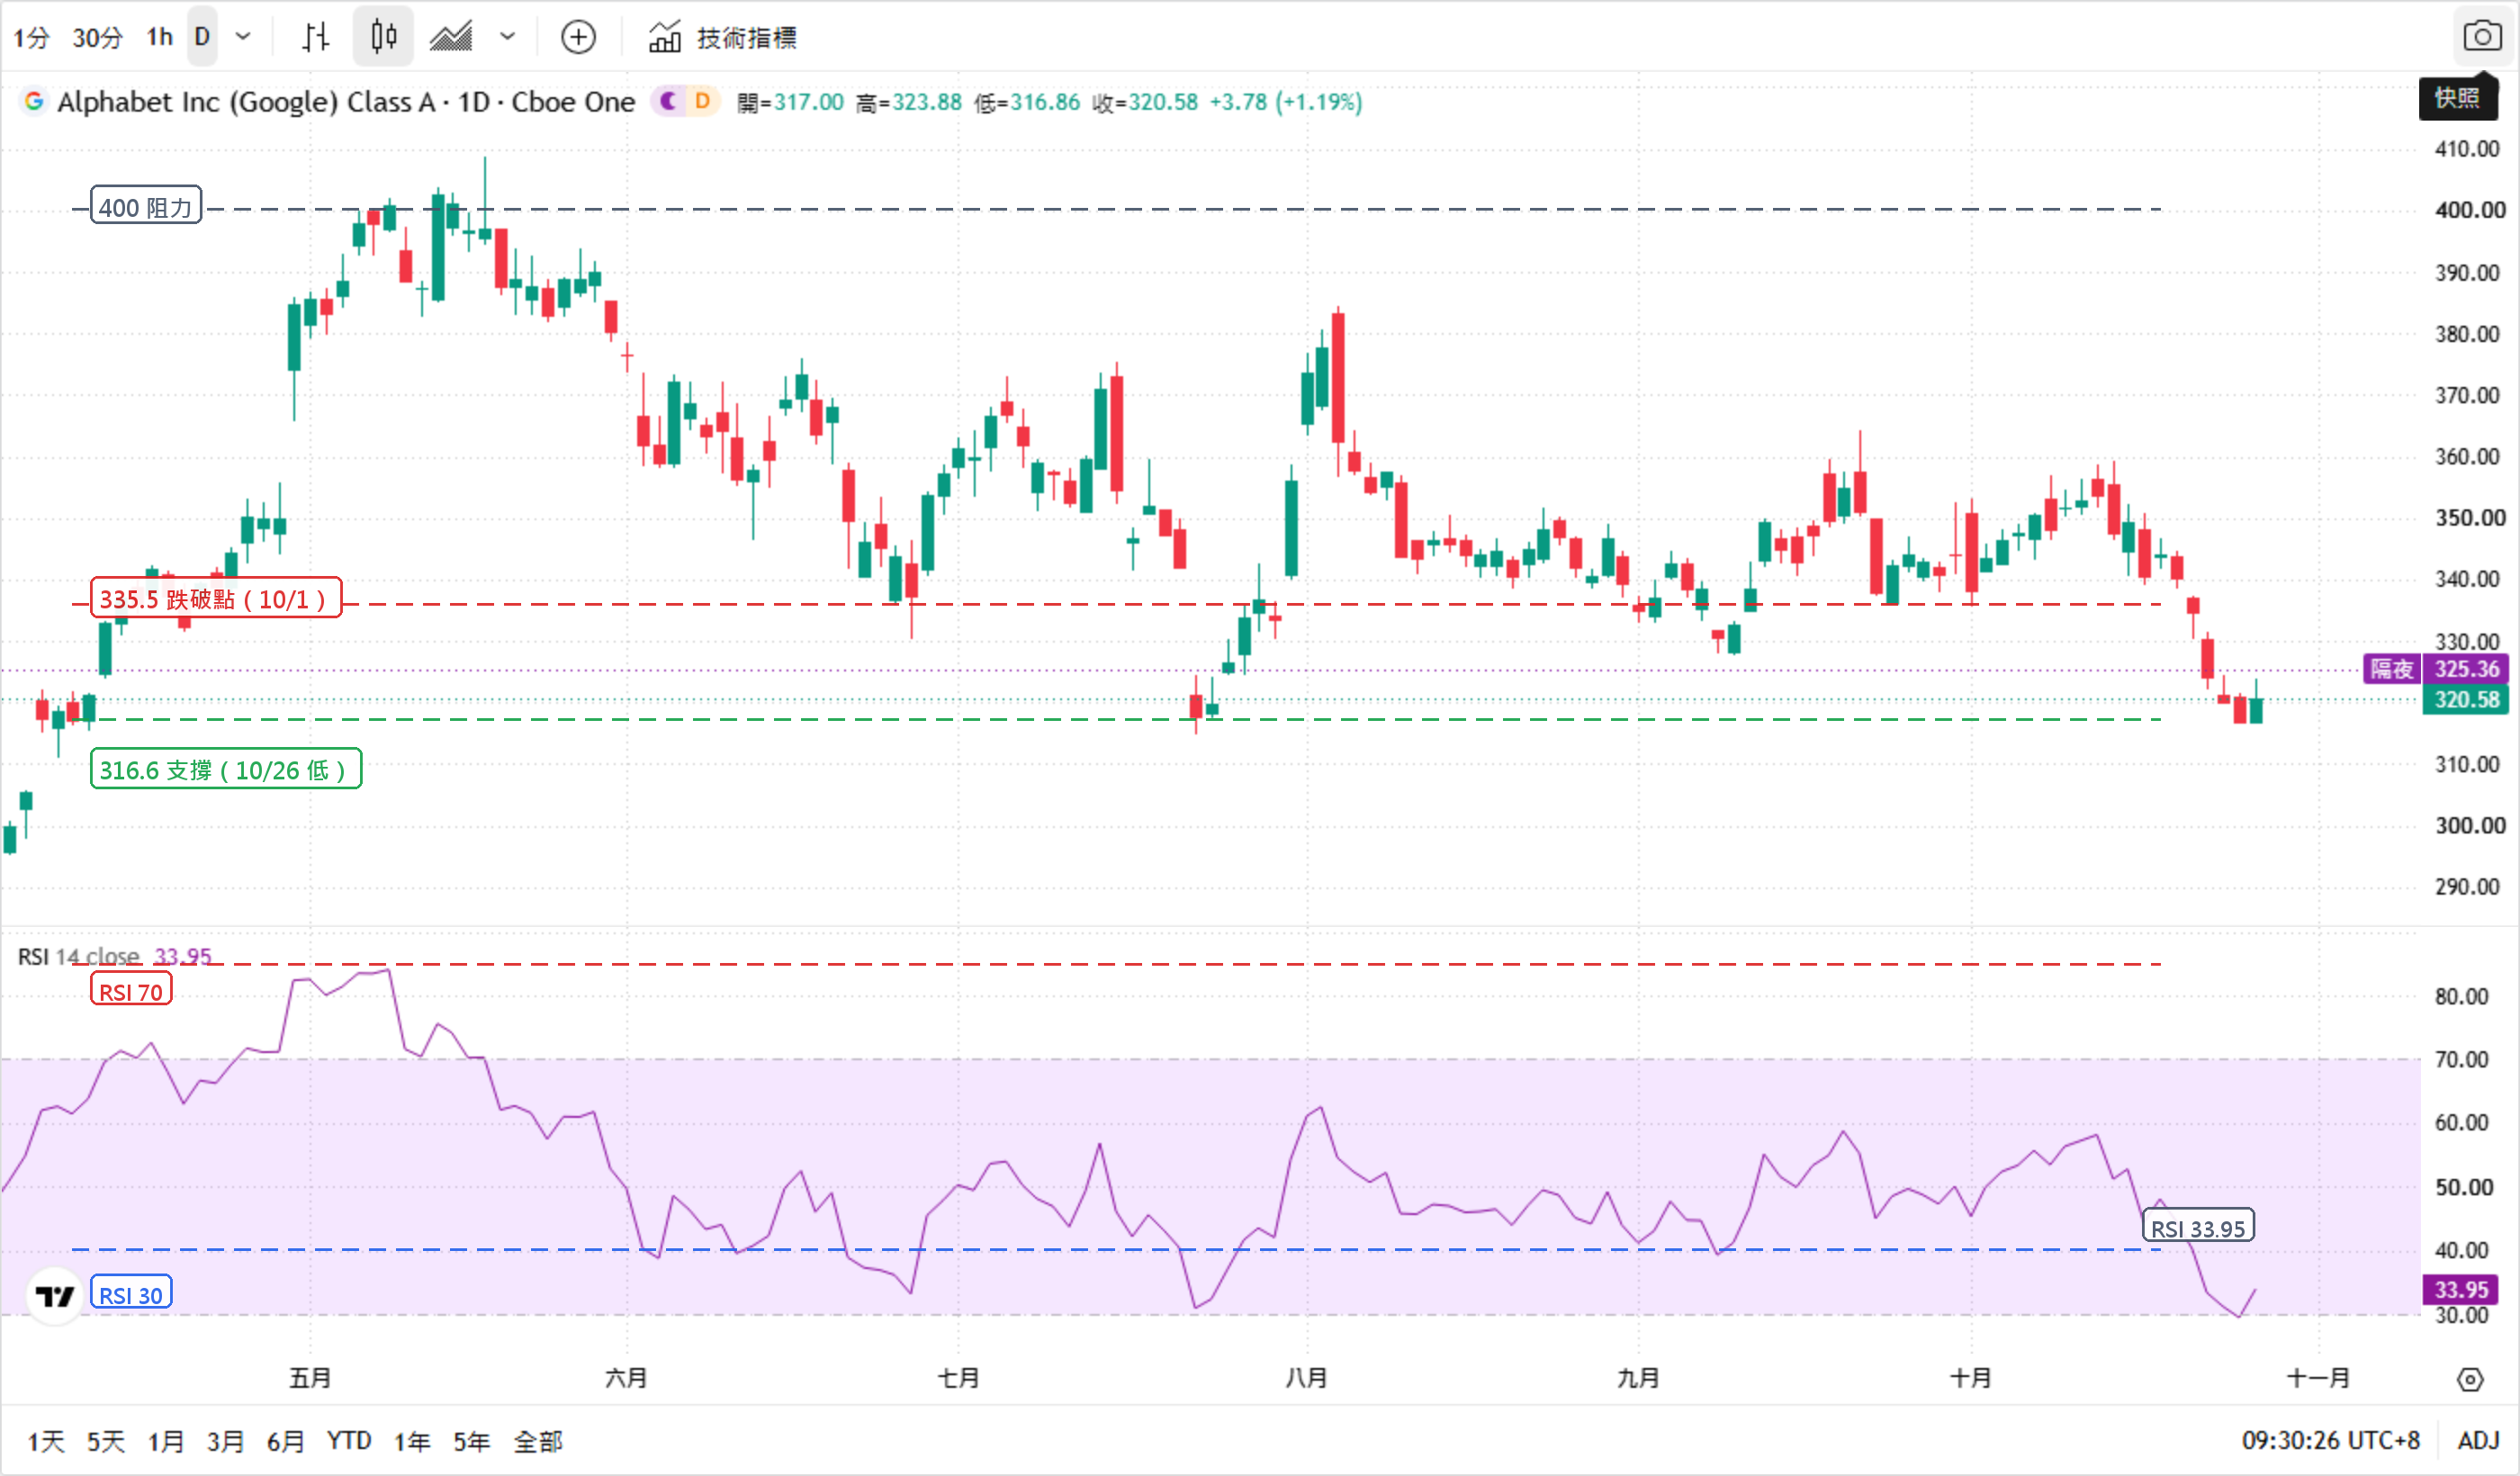Choose the area chart style icon

pyautogui.click(x=451, y=38)
